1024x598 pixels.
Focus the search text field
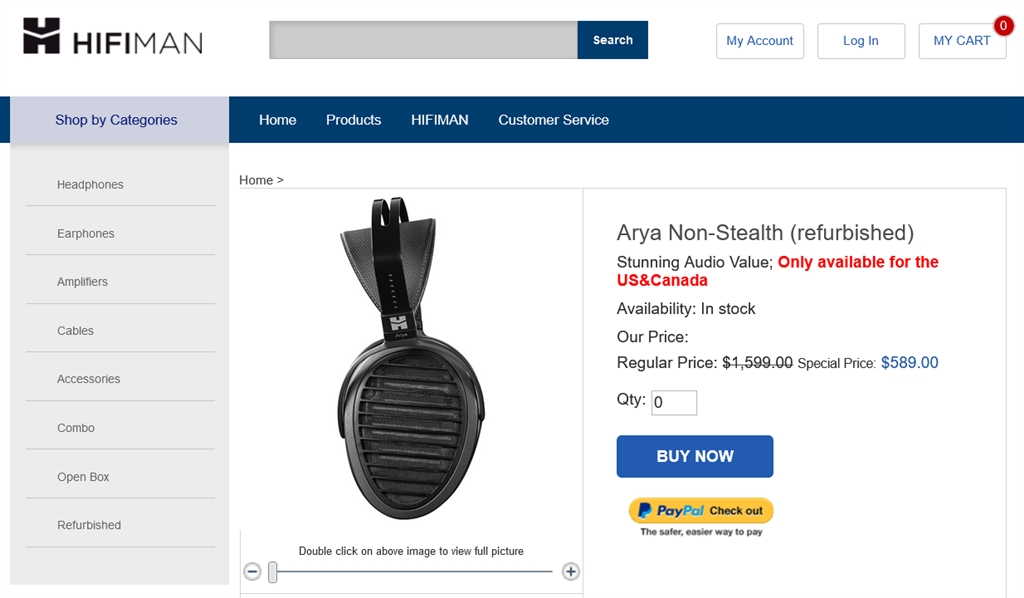pos(423,40)
